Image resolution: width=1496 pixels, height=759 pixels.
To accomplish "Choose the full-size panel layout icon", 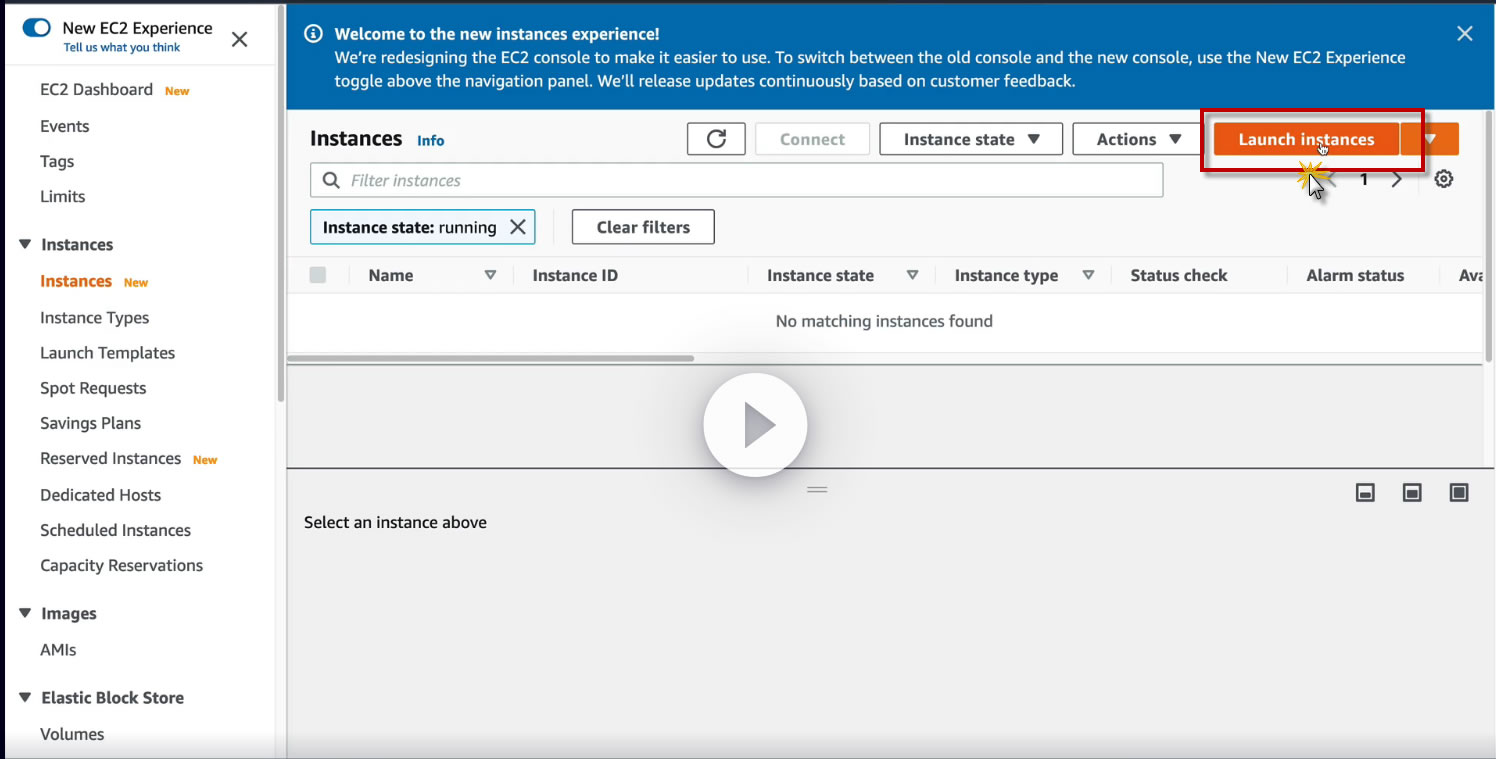I will tap(1459, 492).
